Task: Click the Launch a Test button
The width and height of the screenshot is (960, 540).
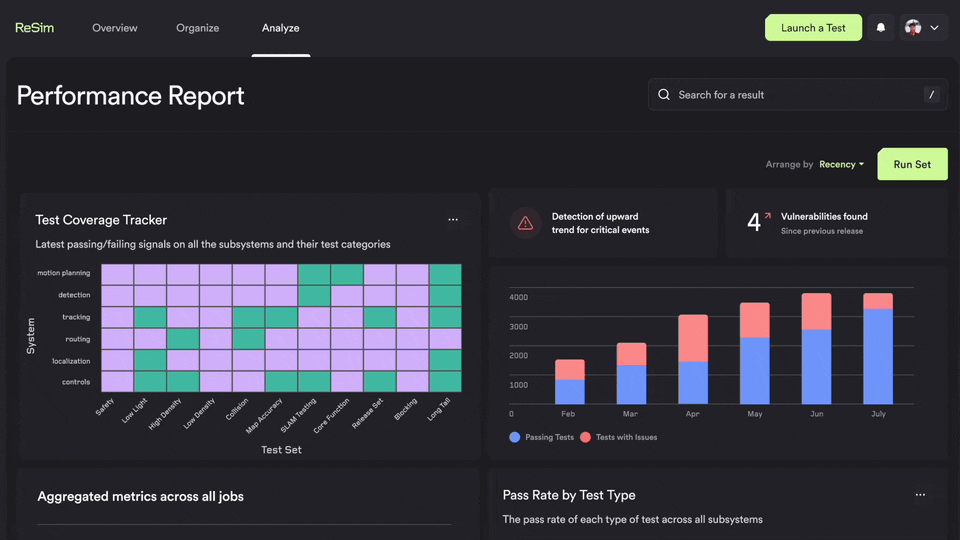Action: coord(813,28)
